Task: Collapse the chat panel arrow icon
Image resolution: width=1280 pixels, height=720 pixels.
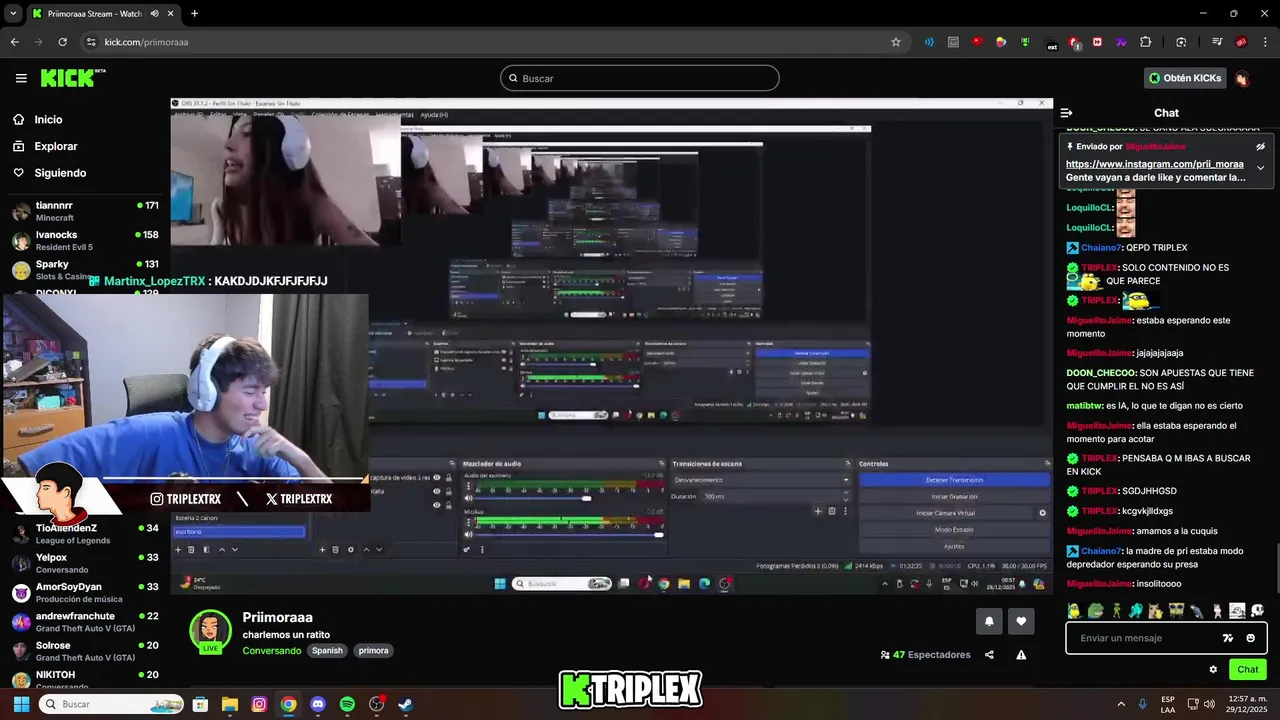Action: 1066,113
